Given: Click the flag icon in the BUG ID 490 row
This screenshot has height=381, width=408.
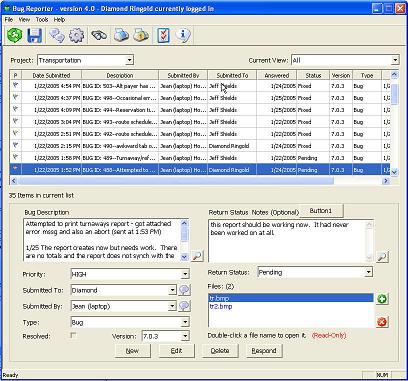Looking at the screenshot, I should click(15, 146).
